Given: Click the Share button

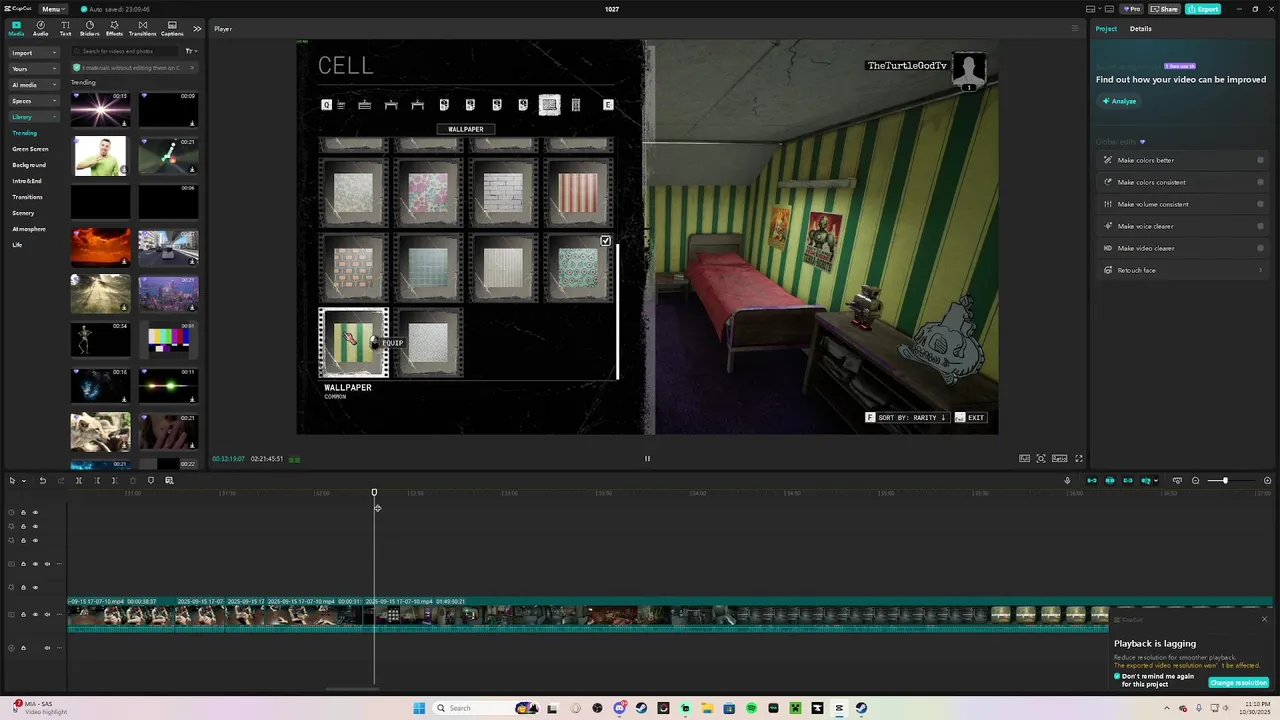Looking at the screenshot, I should (x=1165, y=9).
